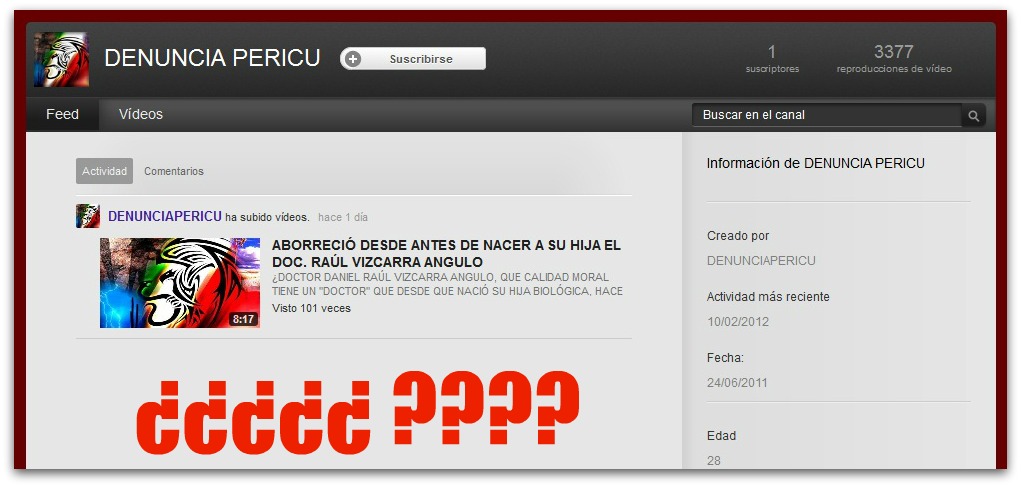Open the video title 'ABORRECIÓ DESDE ANTES DE NACER'
This screenshot has width=1021, height=487.
[x=446, y=253]
